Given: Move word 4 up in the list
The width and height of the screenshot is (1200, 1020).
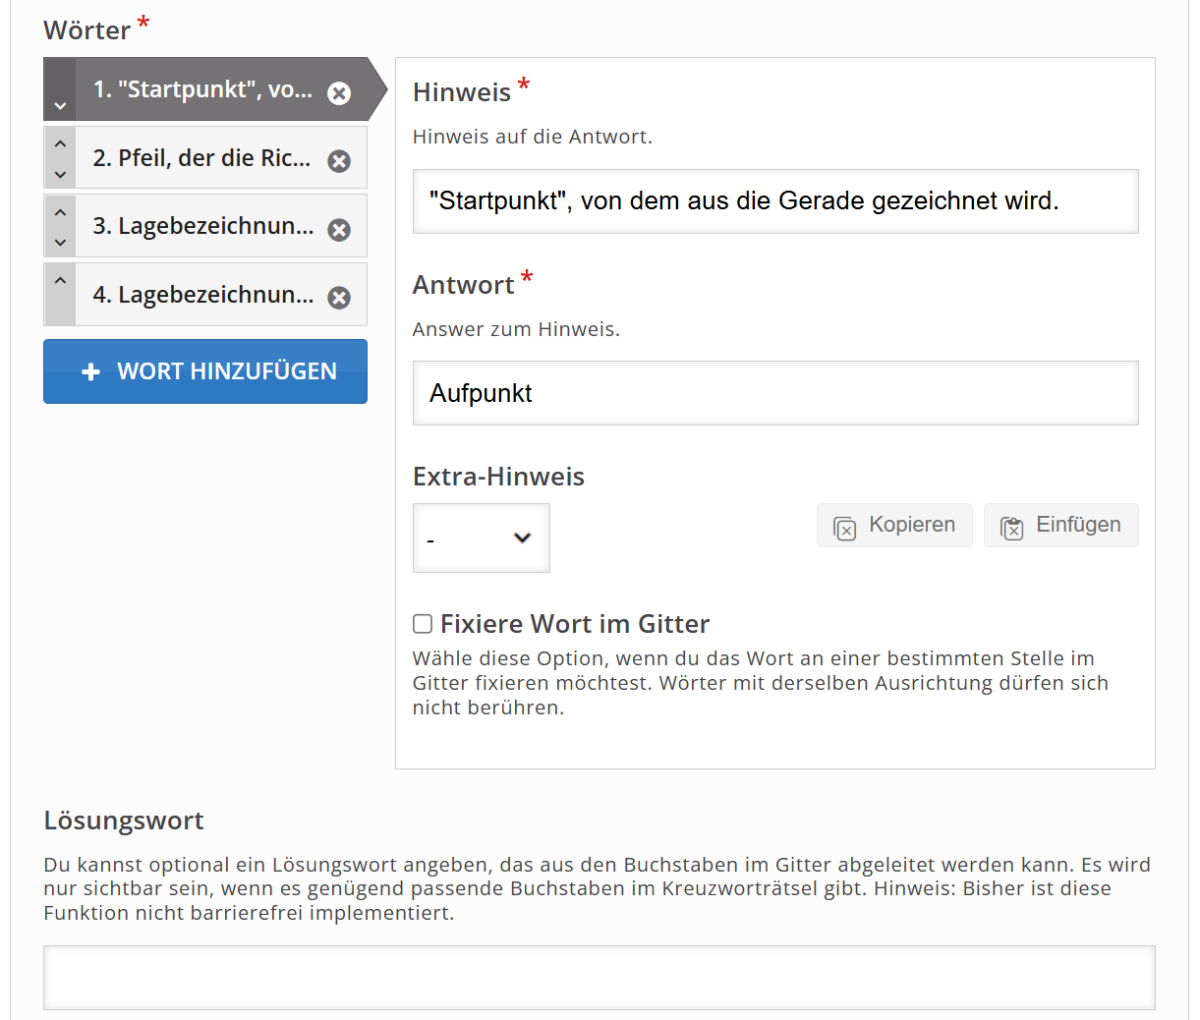Looking at the screenshot, I should tap(60, 281).
